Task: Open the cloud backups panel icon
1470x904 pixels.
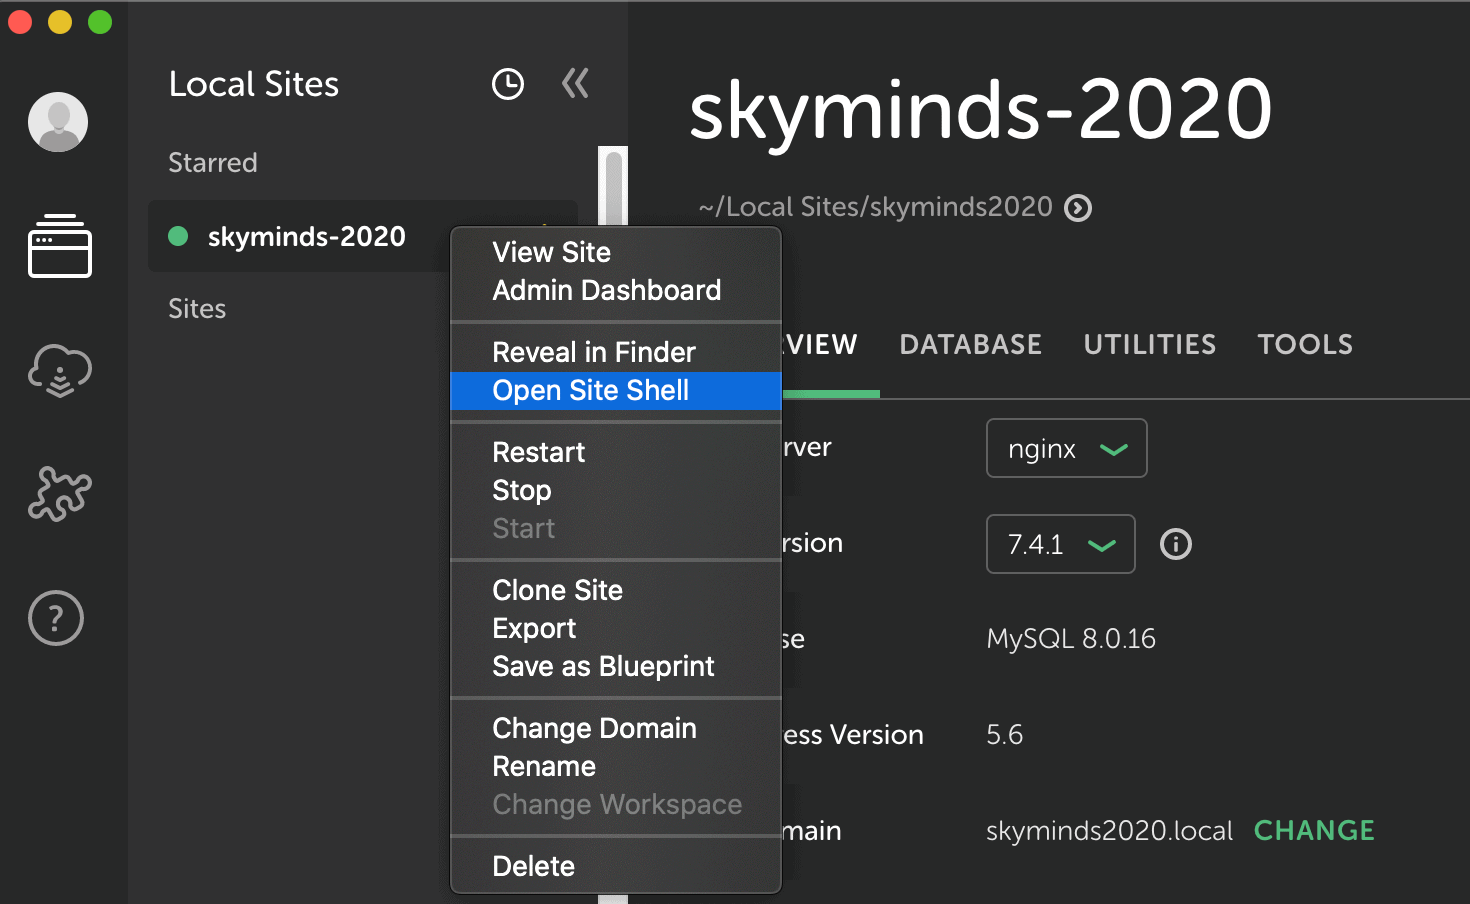Action: click(59, 371)
